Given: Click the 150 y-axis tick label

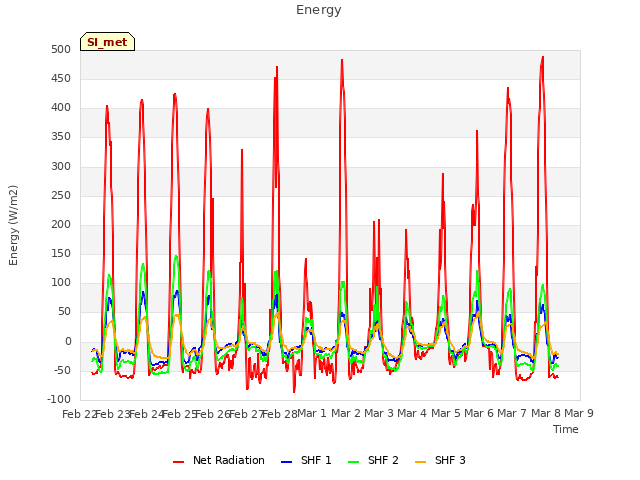Looking at the screenshot, I should tap(61, 253).
